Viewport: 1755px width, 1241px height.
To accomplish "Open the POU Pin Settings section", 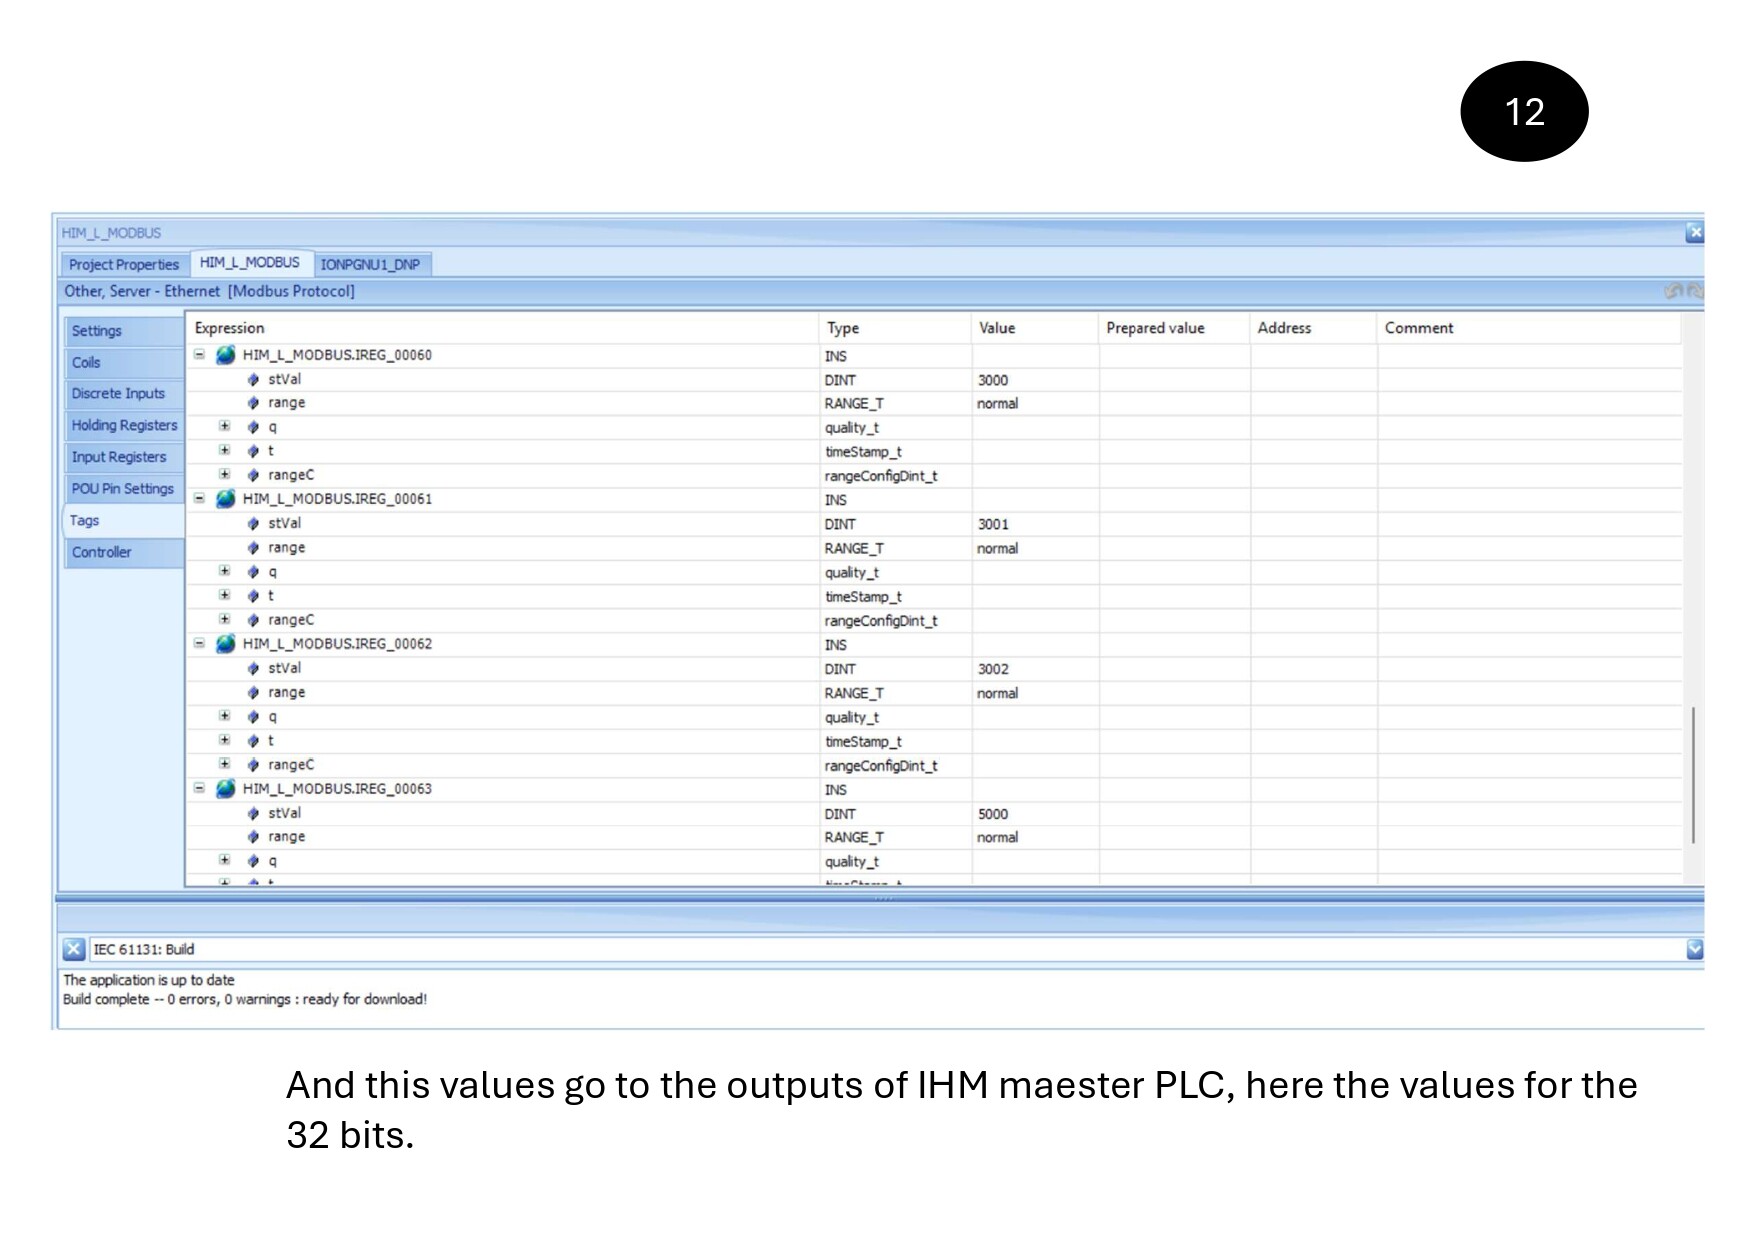I will coord(122,489).
